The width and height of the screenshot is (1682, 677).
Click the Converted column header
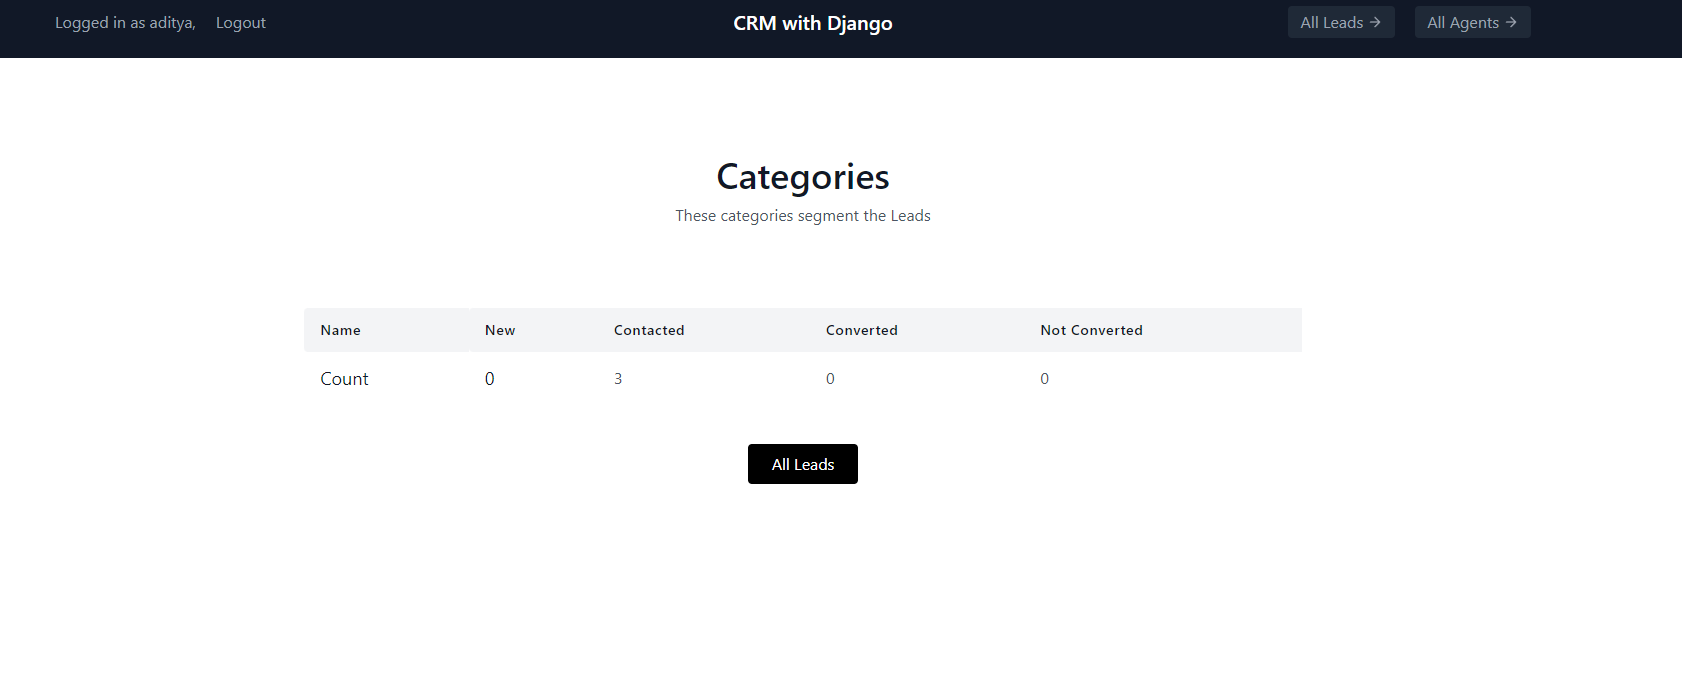click(861, 330)
